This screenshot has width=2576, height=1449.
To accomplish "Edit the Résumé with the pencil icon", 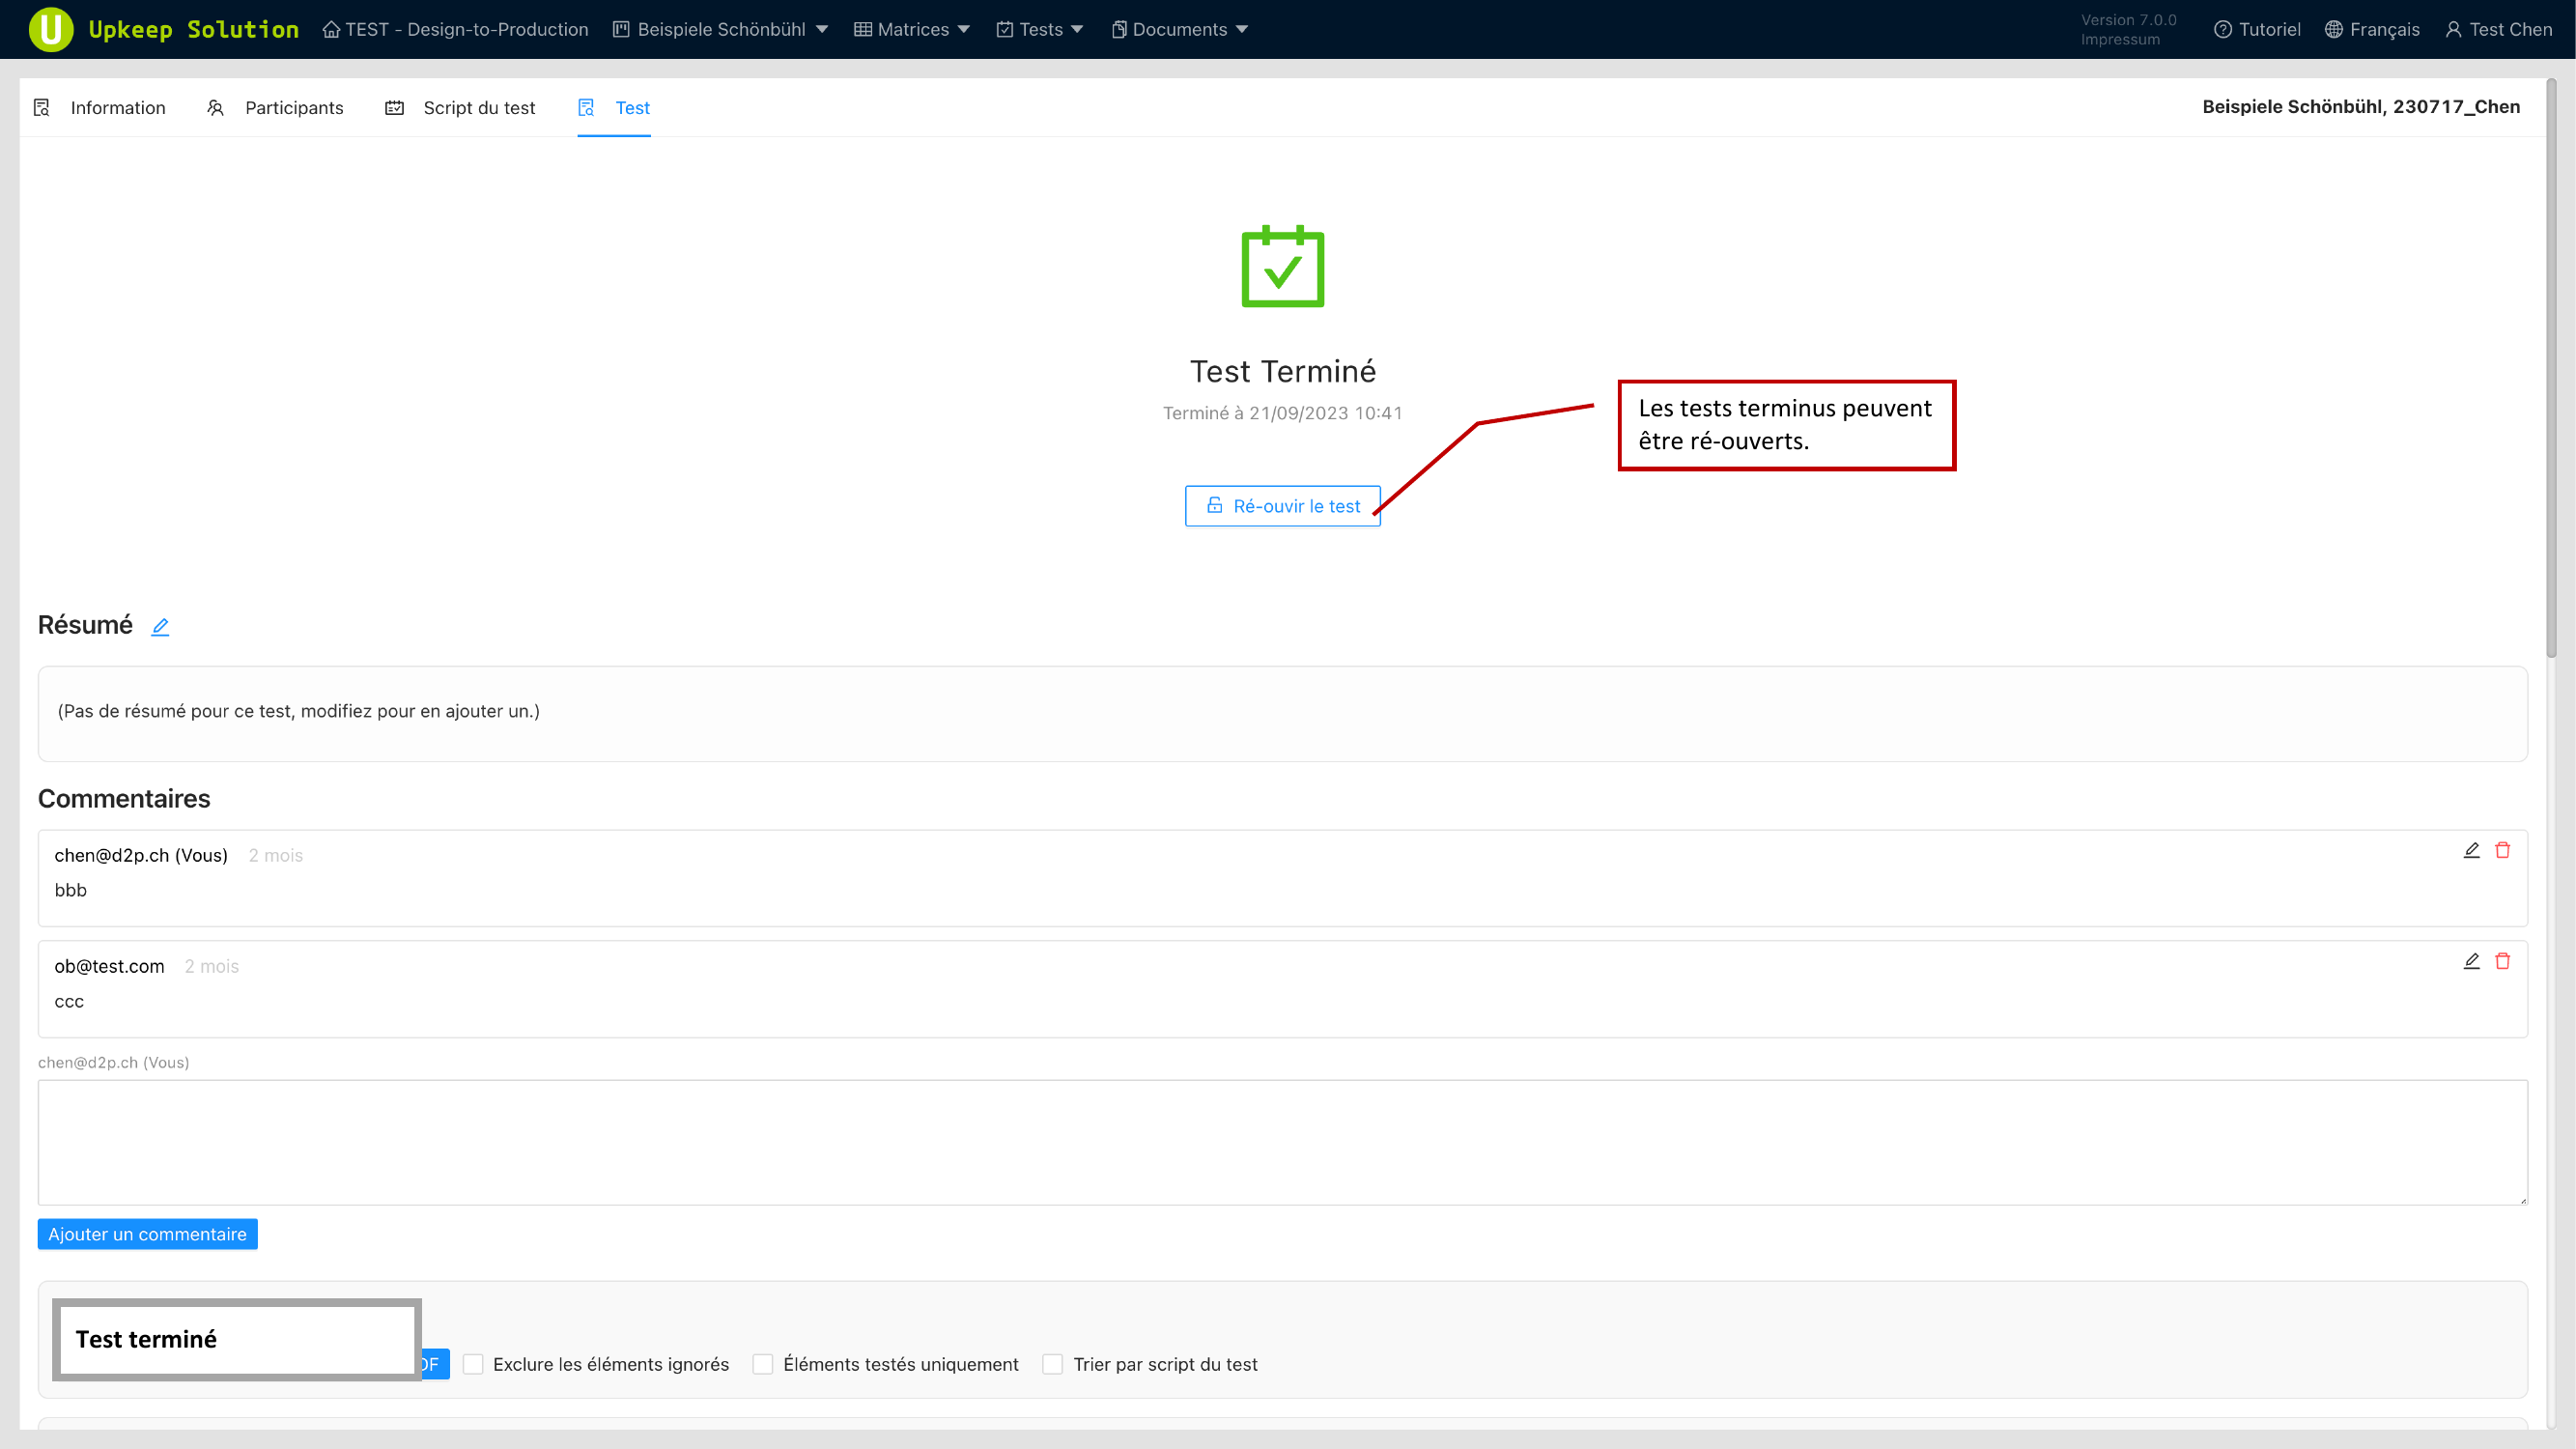I will 160,627.
